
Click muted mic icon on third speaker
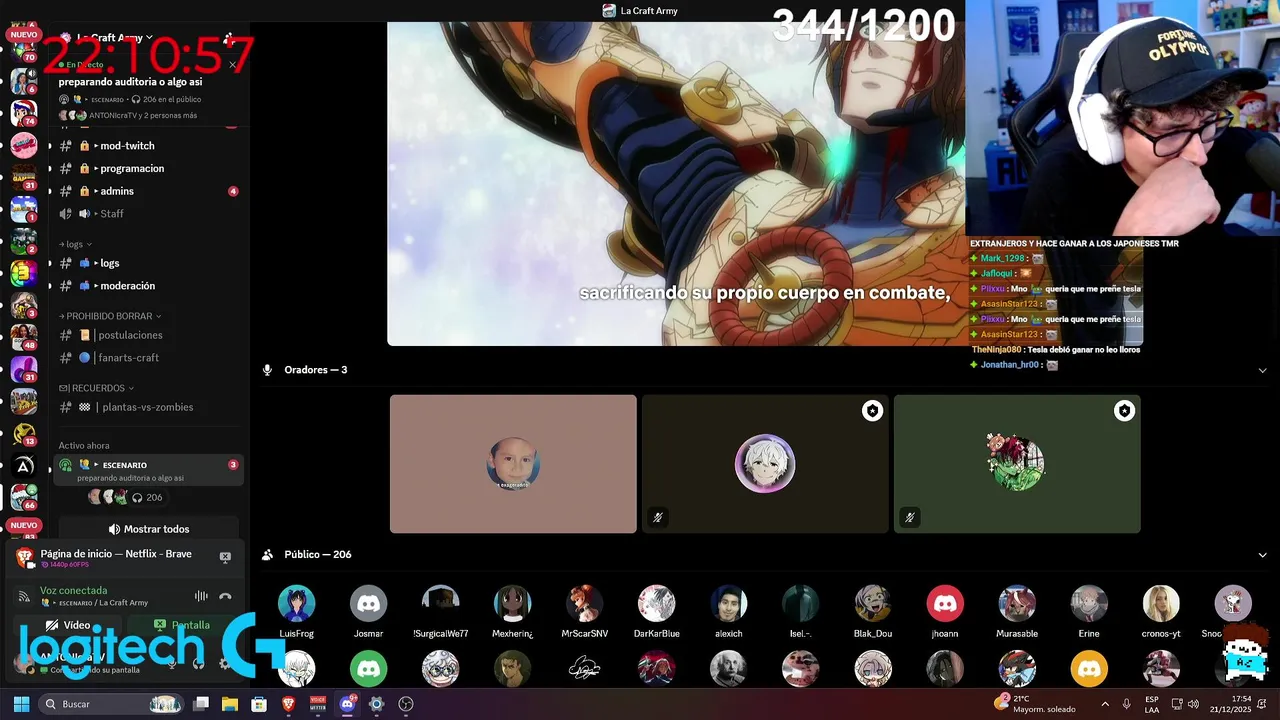pyautogui.click(x=910, y=517)
